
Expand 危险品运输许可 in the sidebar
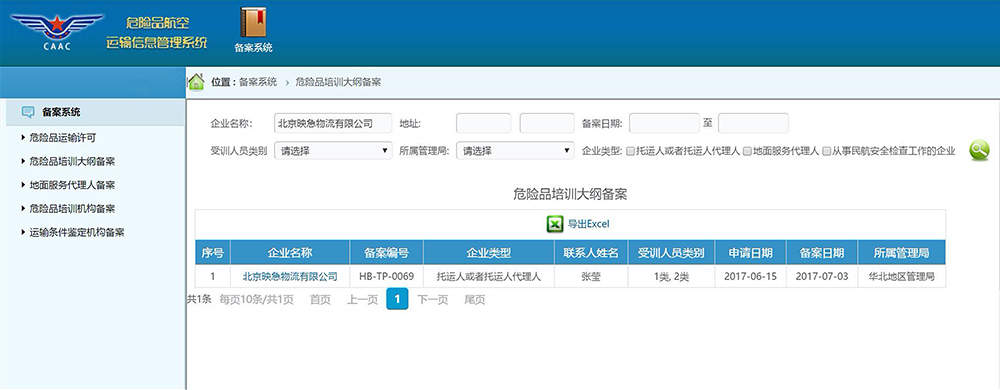[x=62, y=138]
